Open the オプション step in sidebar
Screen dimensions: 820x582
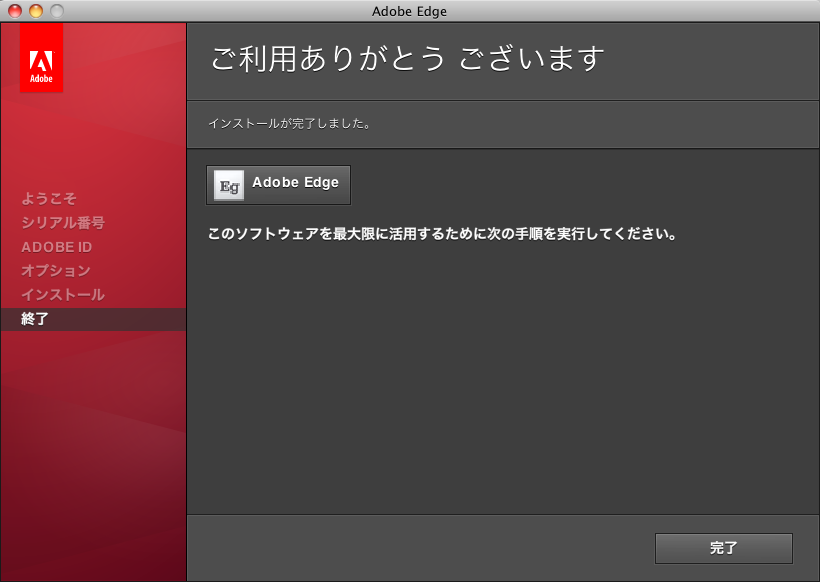pyautogui.click(x=56, y=271)
